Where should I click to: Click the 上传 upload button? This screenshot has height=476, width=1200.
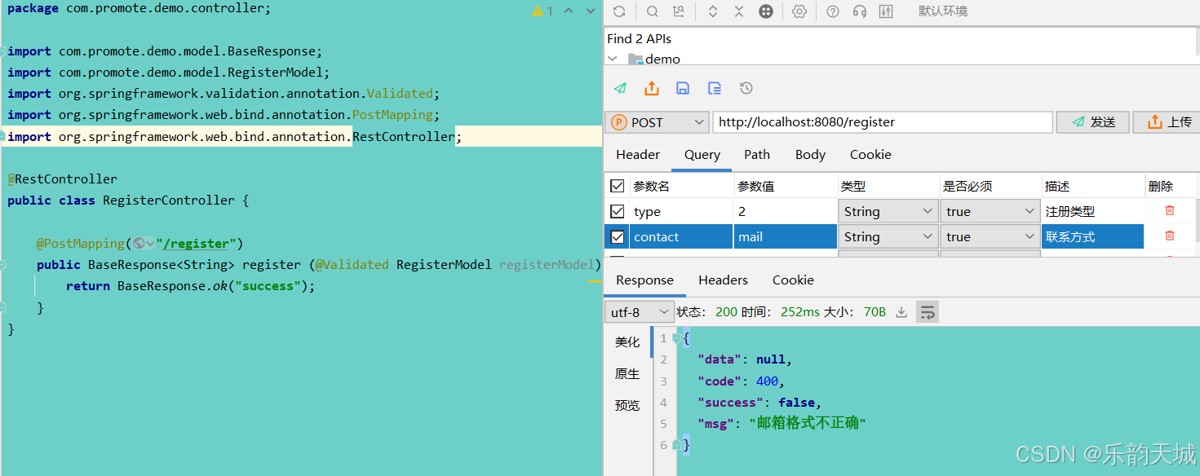[x=1169, y=122]
